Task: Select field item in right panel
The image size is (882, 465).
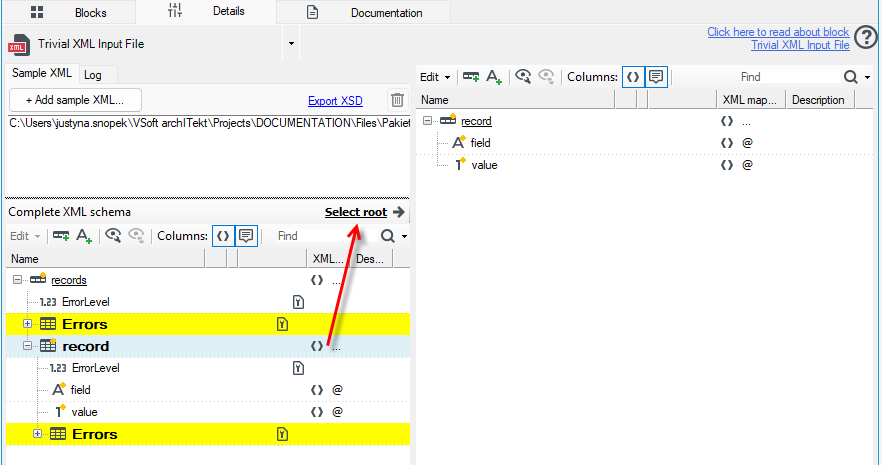Action: point(480,143)
